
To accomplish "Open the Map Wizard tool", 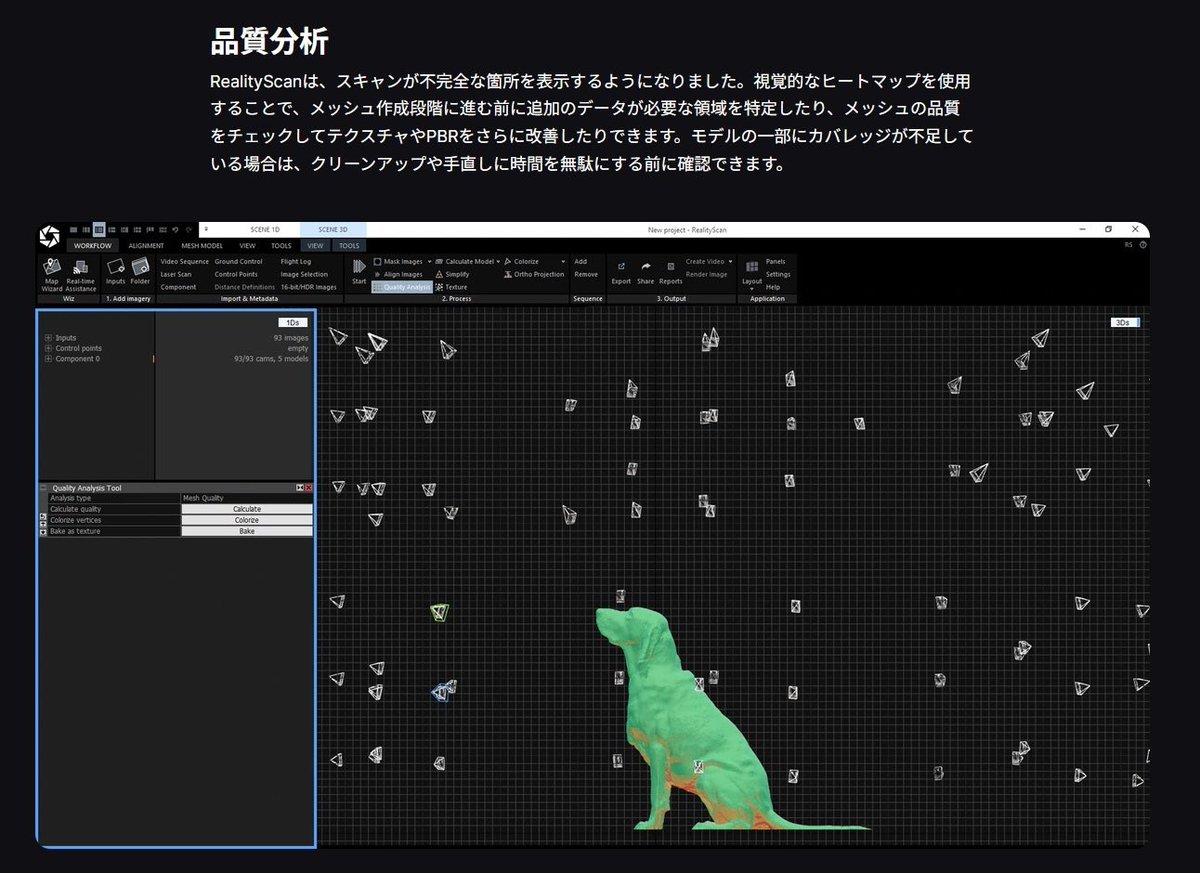I will 52,275.
